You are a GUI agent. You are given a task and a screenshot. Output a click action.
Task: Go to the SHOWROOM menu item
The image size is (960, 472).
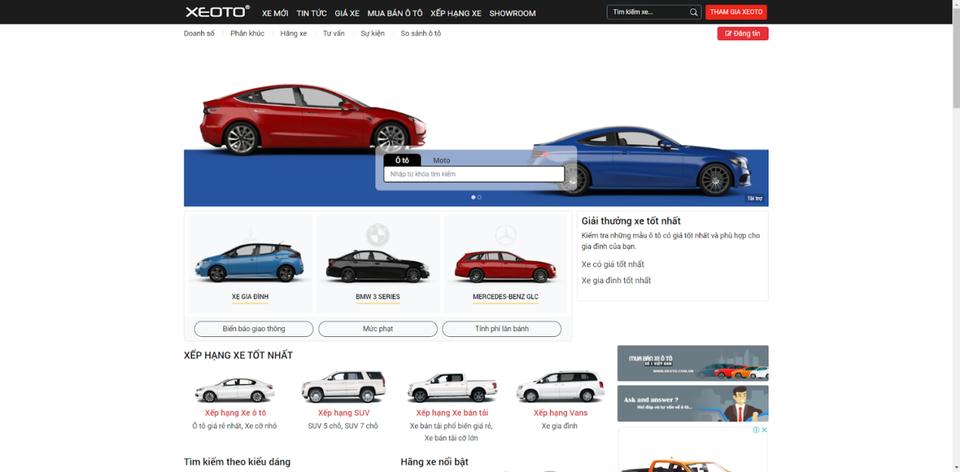512,13
